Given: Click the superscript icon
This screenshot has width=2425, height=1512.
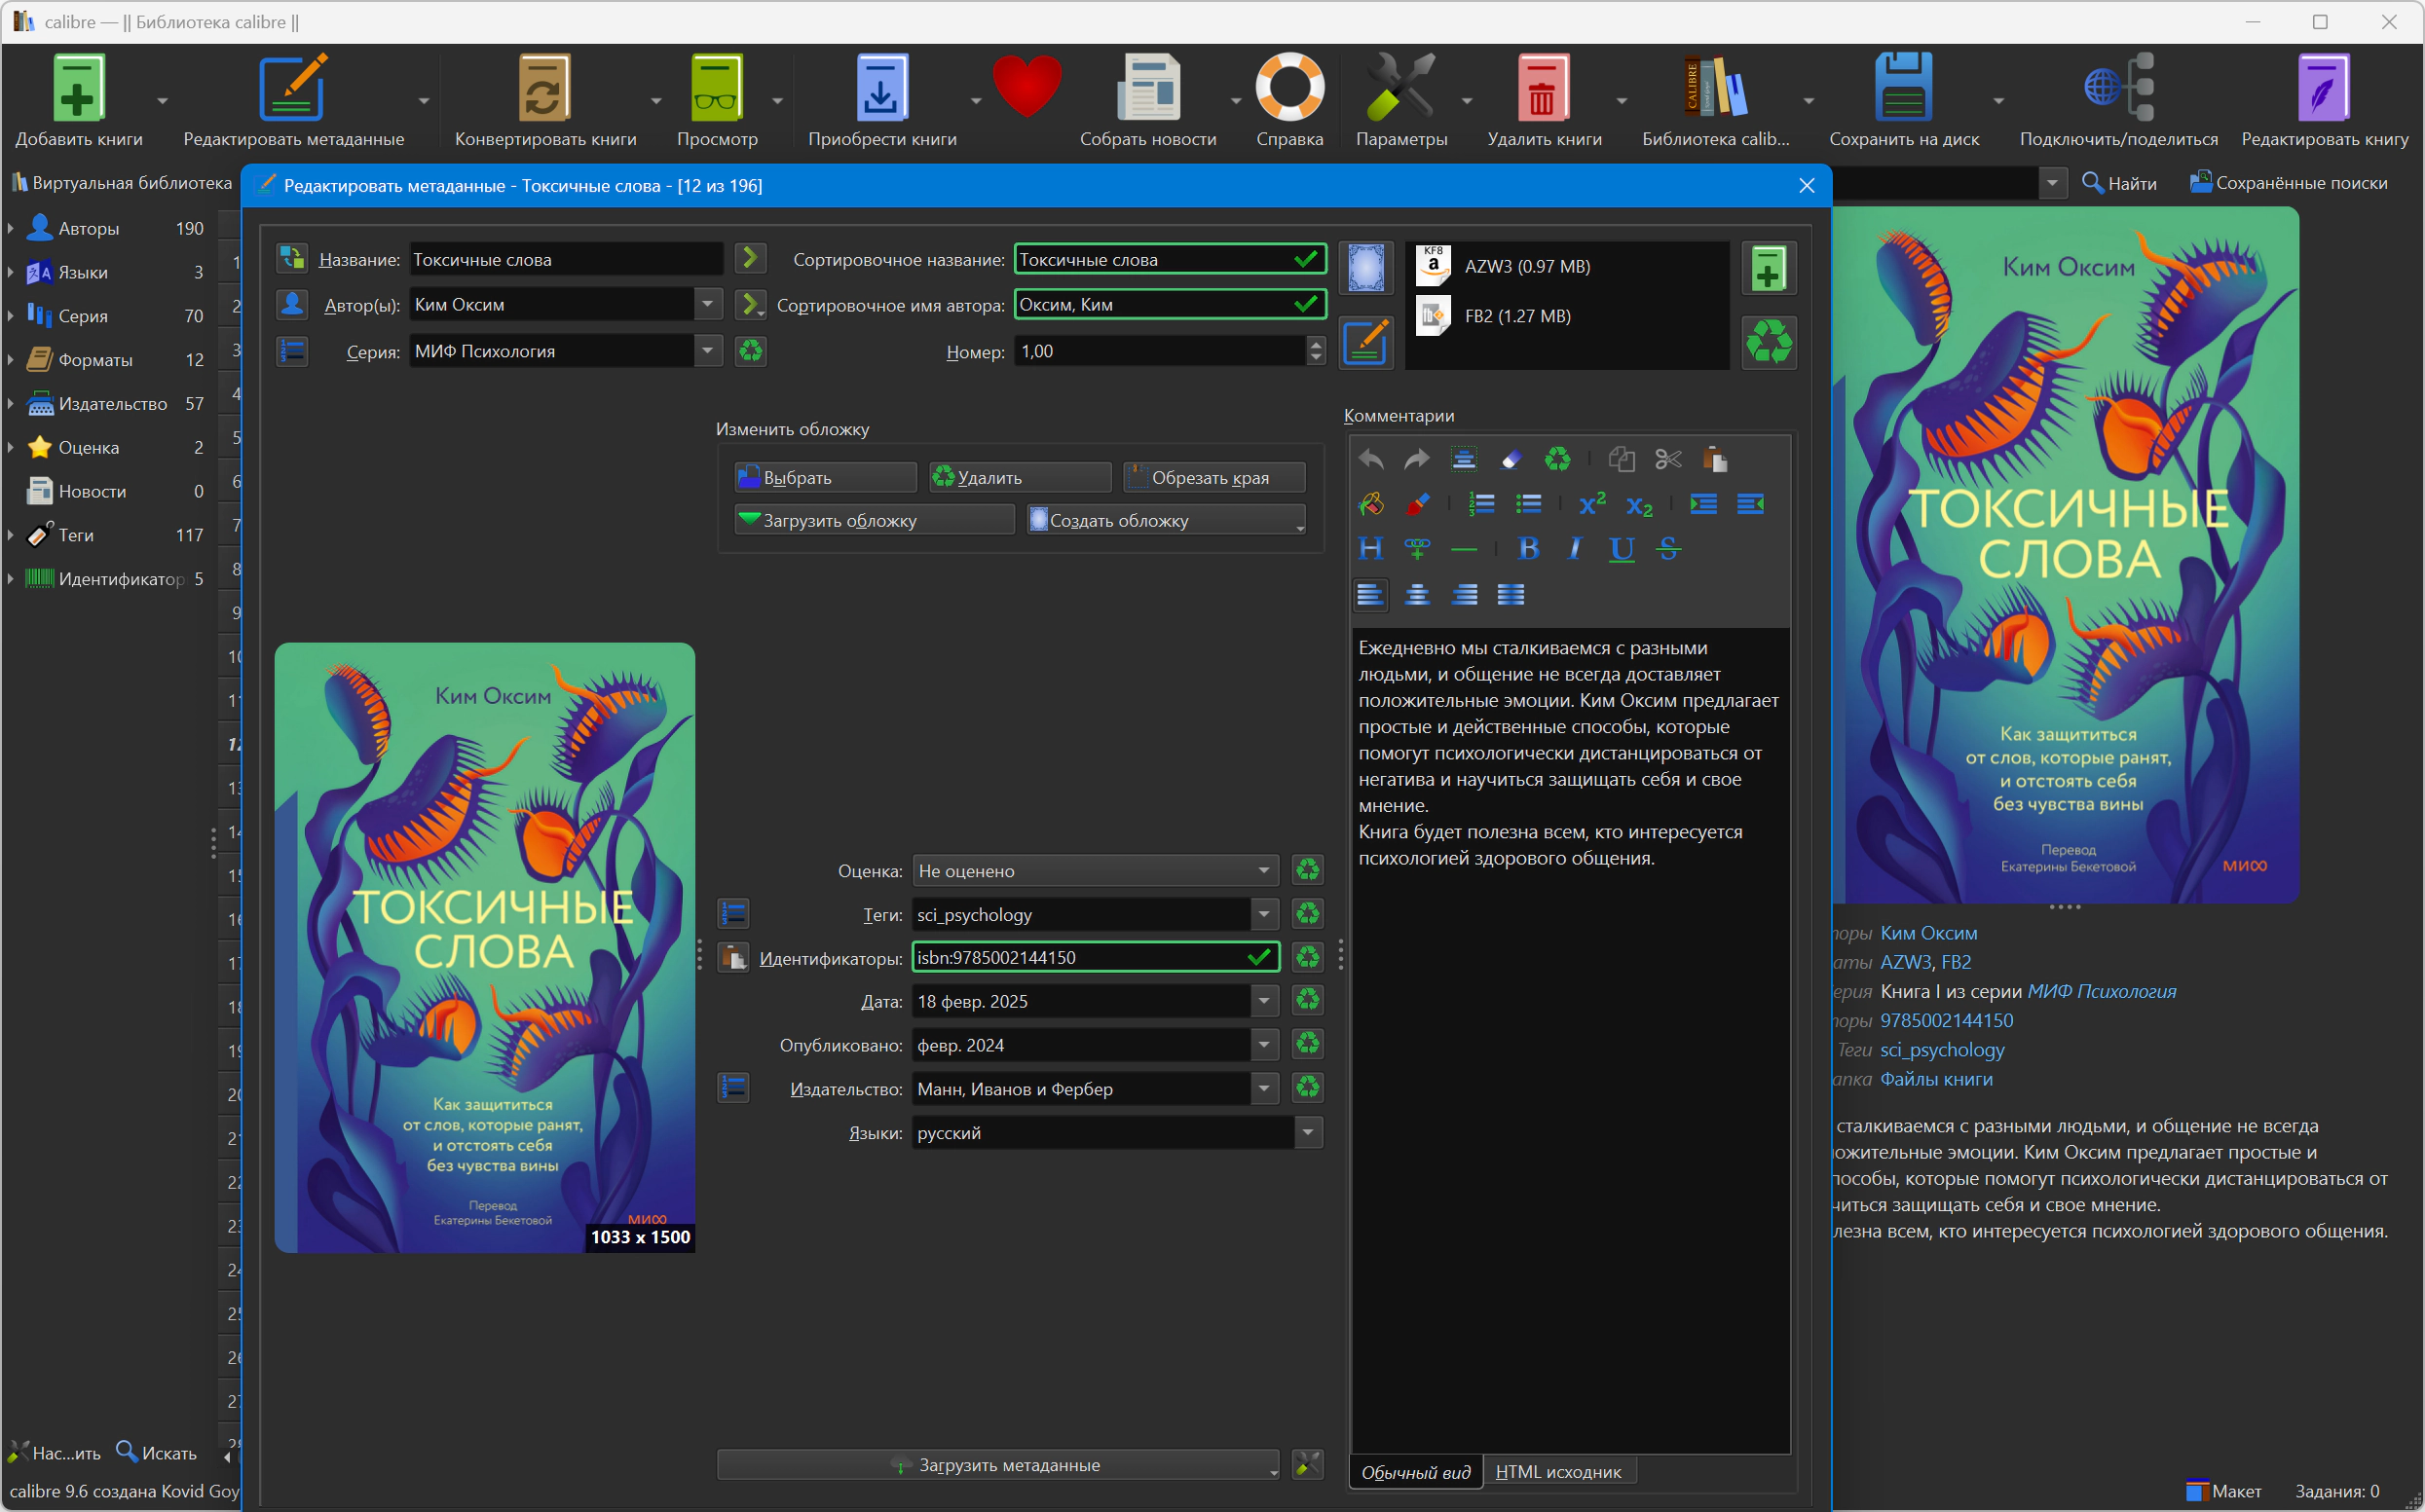Looking at the screenshot, I should tap(1592, 504).
